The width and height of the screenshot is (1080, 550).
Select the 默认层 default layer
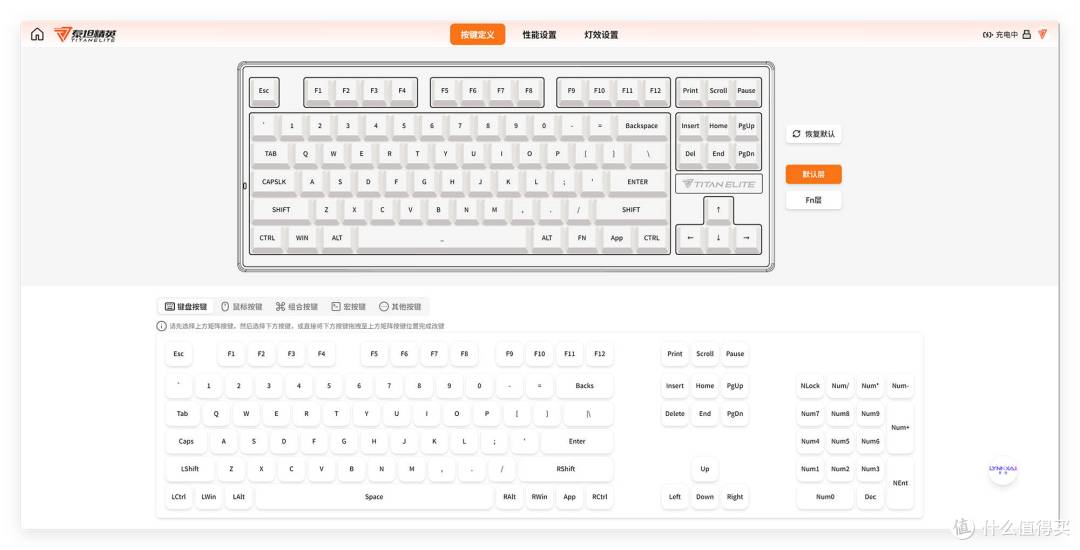coord(813,174)
